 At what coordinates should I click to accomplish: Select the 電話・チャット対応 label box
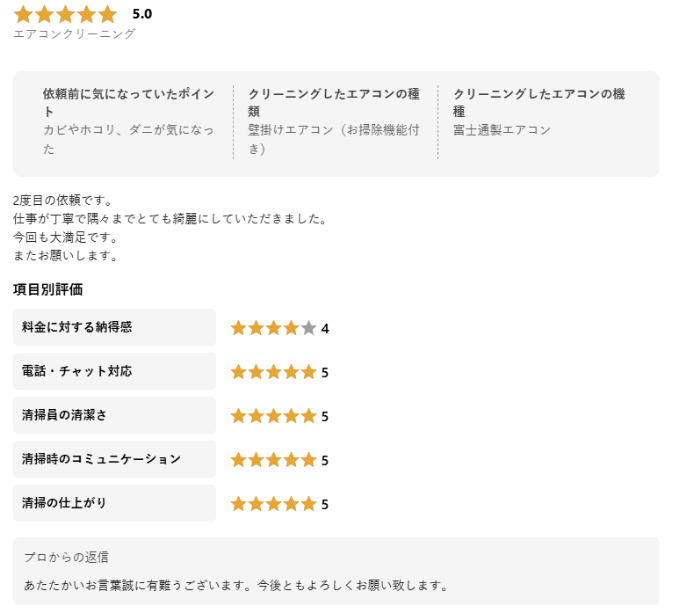click(x=114, y=371)
